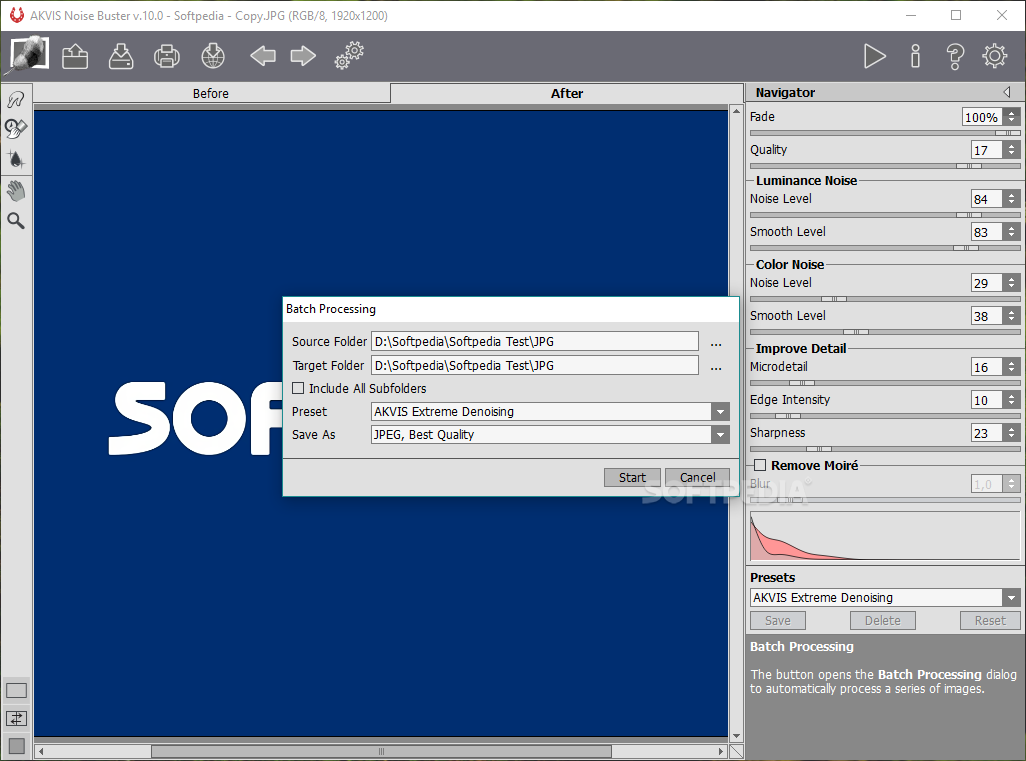This screenshot has width=1026, height=761.
Task: Open the Save As format dropdown
Action: coord(720,434)
